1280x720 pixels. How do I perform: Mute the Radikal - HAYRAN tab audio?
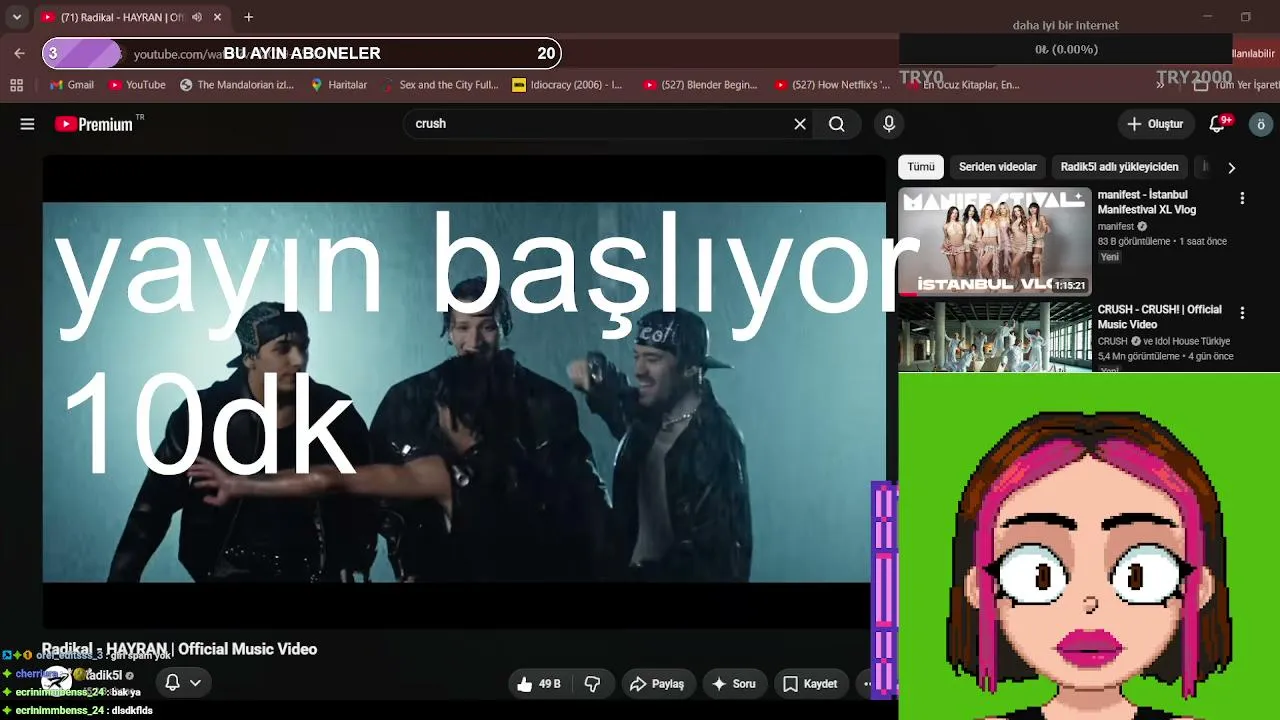(197, 17)
